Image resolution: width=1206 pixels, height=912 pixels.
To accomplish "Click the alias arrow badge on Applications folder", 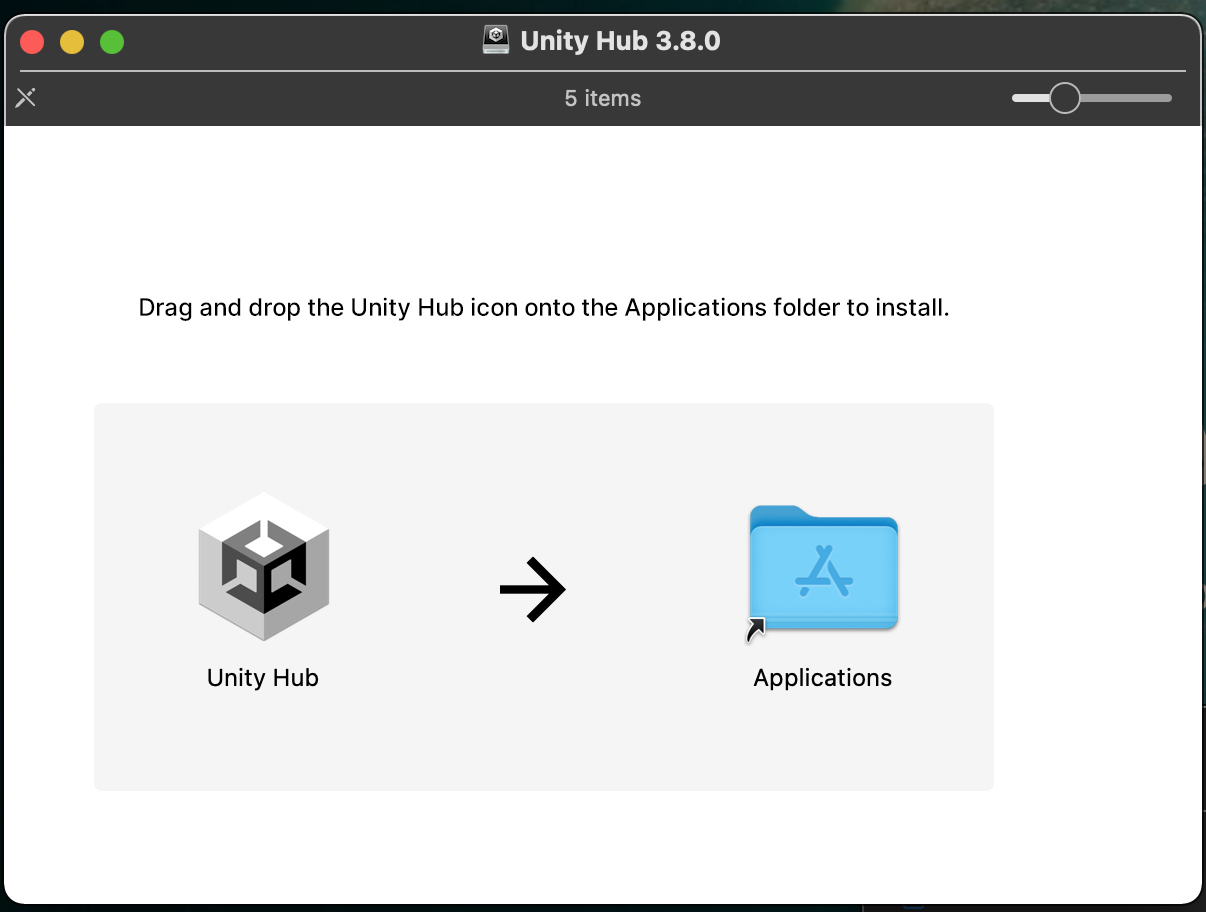I will (x=756, y=630).
